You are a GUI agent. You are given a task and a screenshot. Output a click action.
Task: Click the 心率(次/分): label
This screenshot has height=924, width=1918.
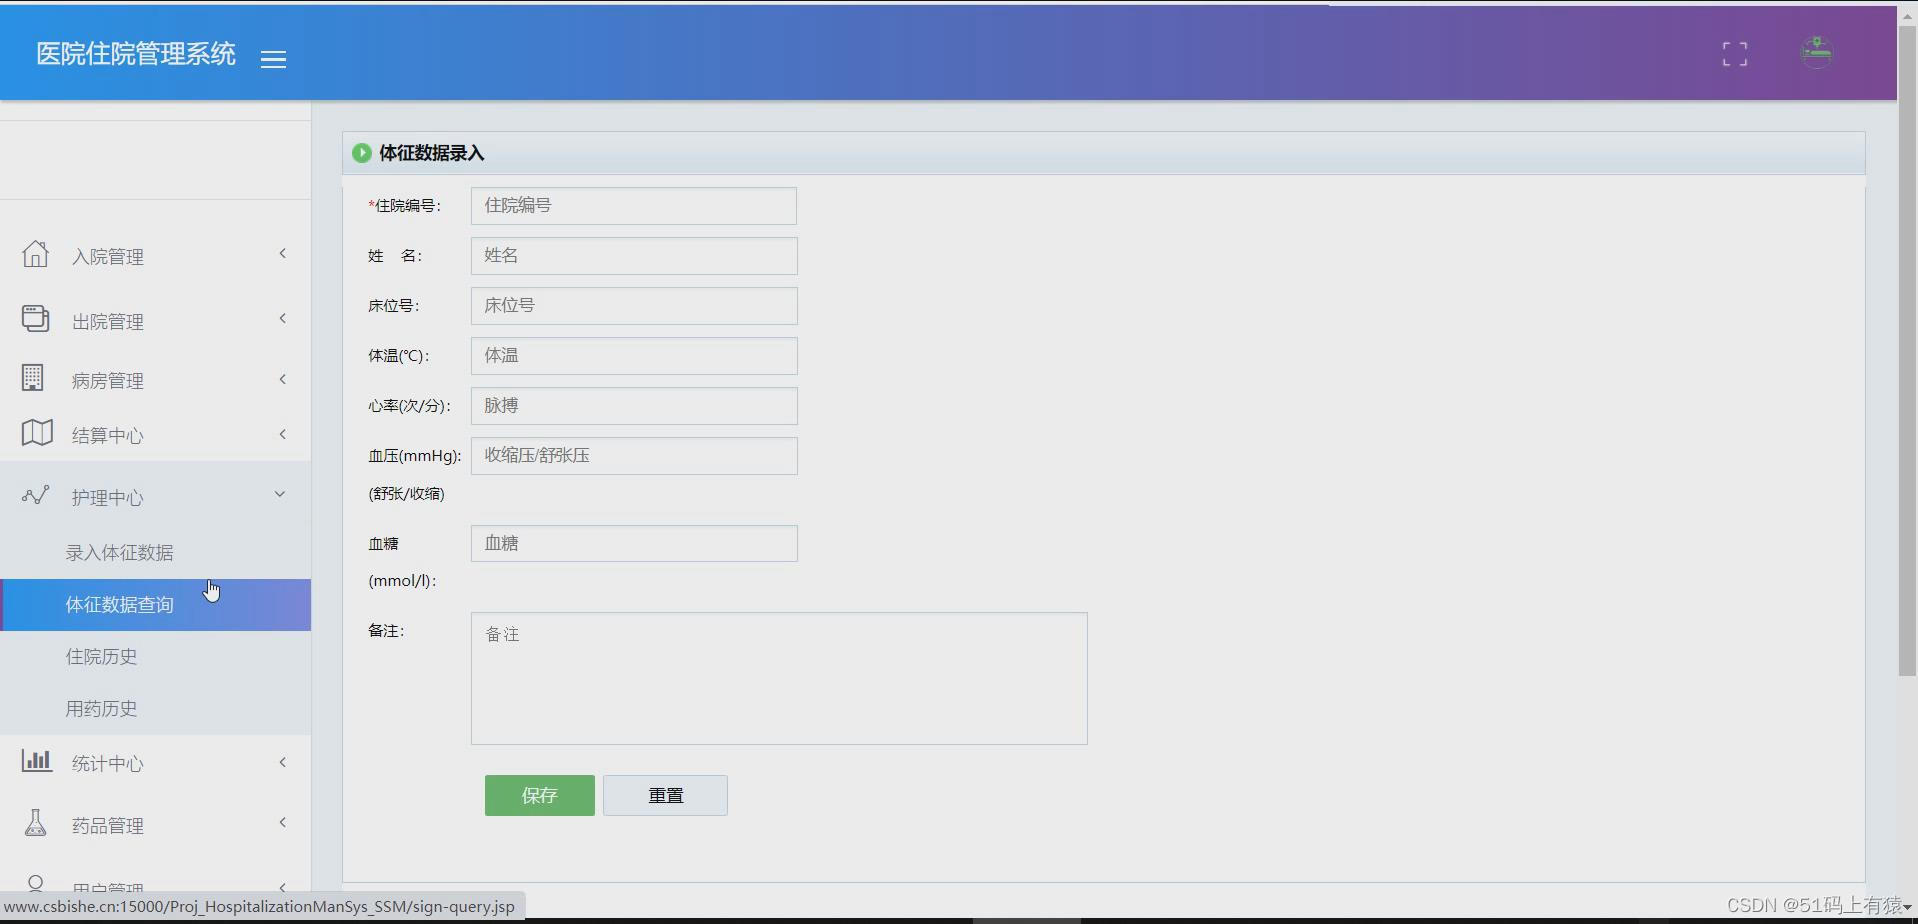pyautogui.click(x=409, y=406)
